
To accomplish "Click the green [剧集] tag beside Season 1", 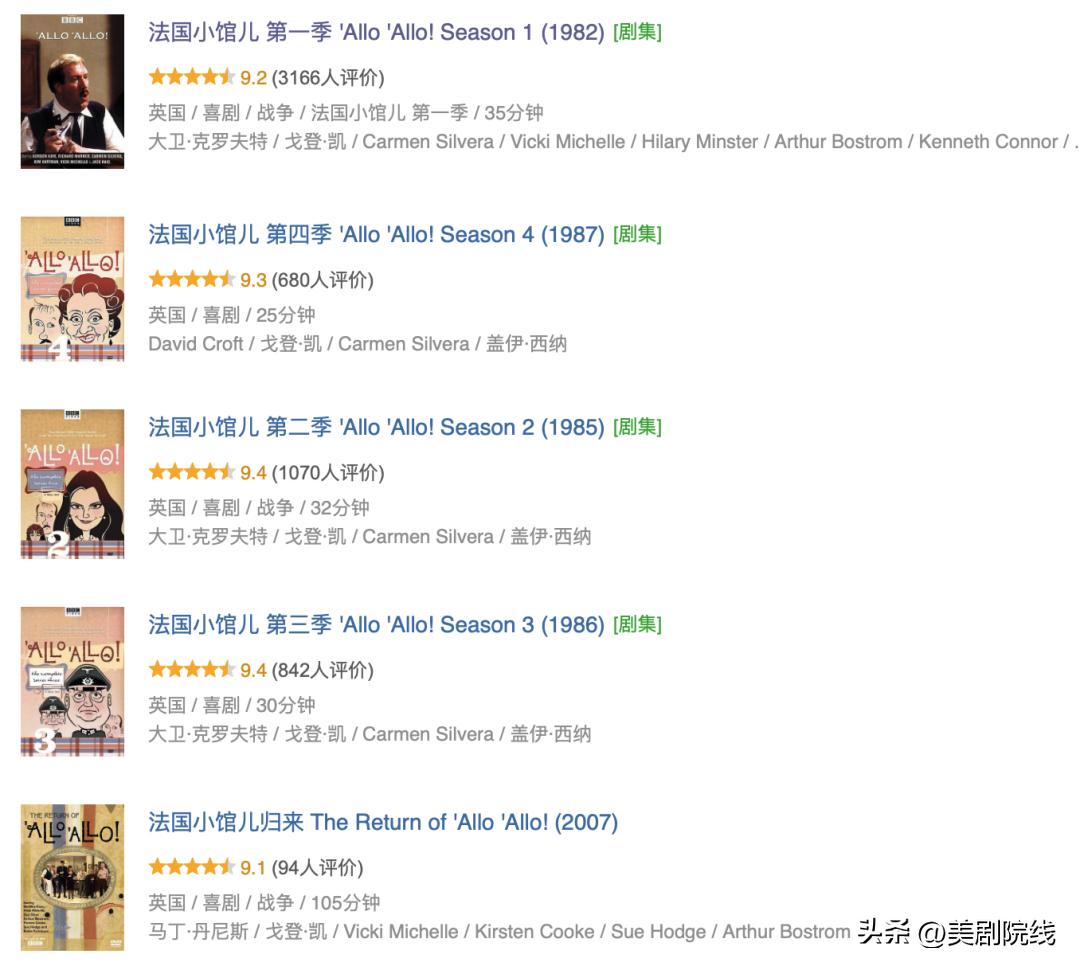I will pos(637,32).
